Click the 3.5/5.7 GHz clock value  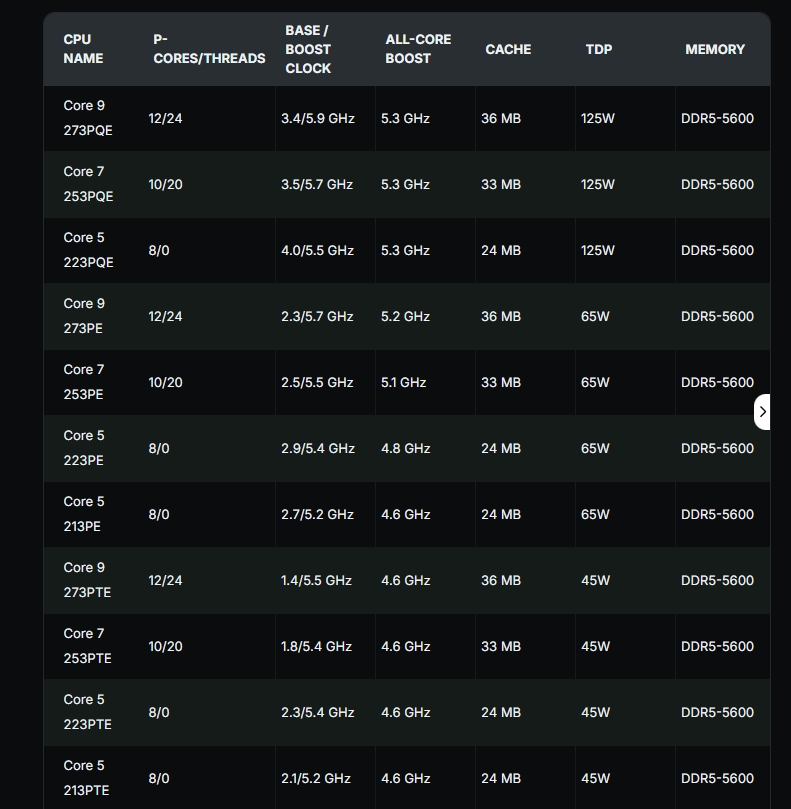pyautogui.click(x=317, y=185)
